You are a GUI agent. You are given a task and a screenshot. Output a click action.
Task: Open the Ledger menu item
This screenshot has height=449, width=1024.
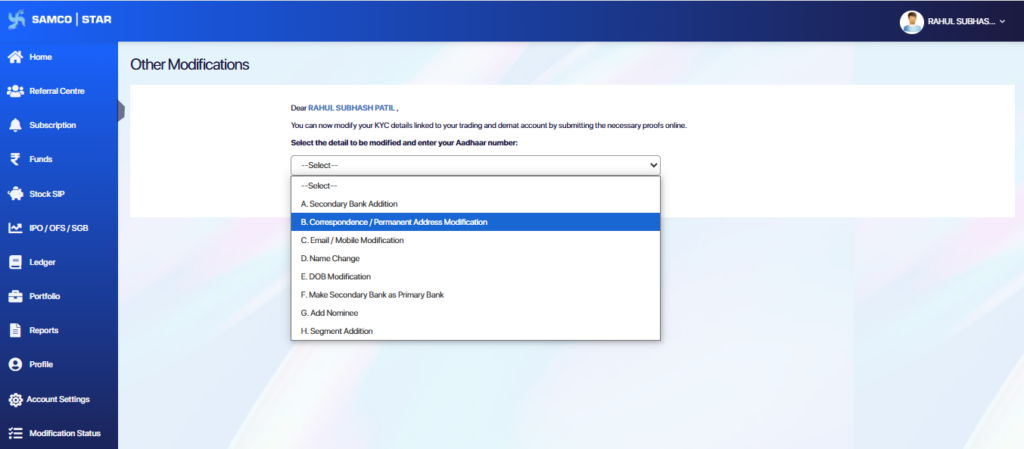[43, 262]
